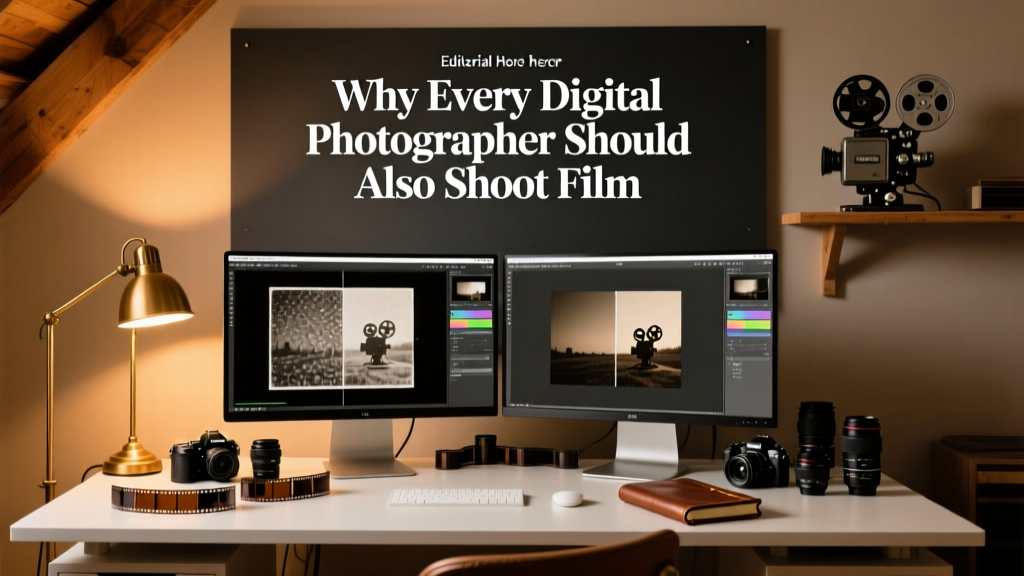The width and height of the screenshot is (1024, 576).
Task: Select the navigator preview thumbnail on the left monitor
Action: 472,289
